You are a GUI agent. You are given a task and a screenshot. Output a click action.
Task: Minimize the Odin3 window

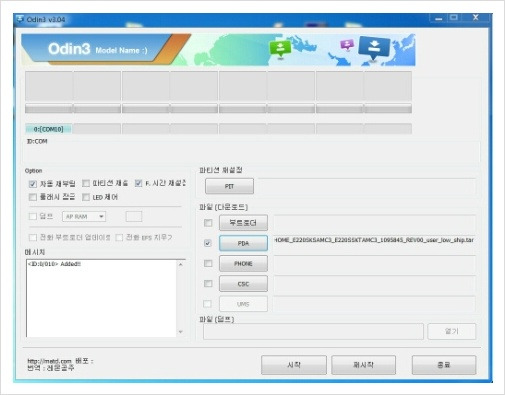[x=438, y=19]
